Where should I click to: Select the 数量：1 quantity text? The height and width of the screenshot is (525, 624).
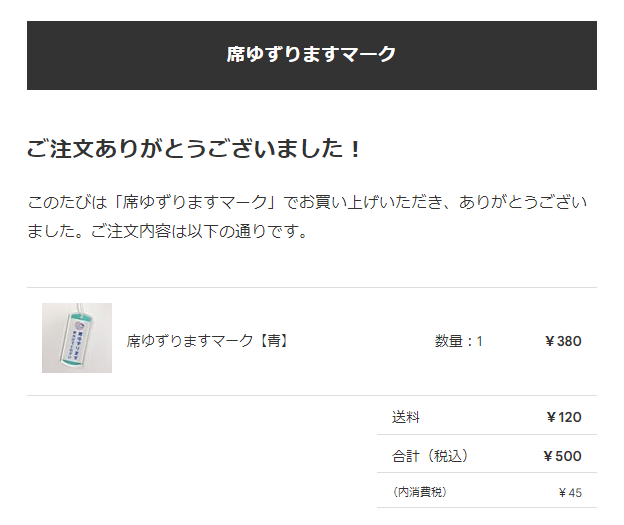(x=458, y=341)
